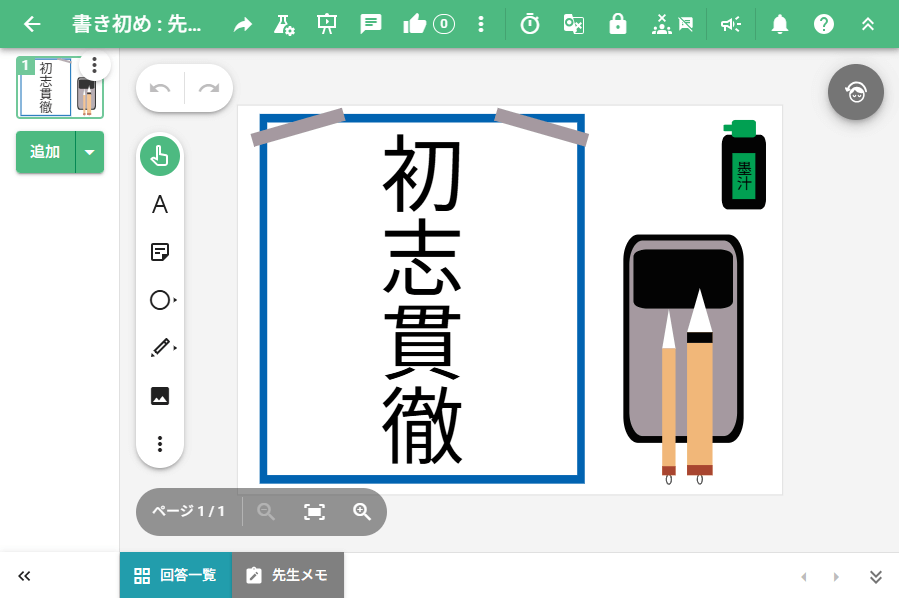
Task: Open the timer tool
Action: (x=530, y=24)
